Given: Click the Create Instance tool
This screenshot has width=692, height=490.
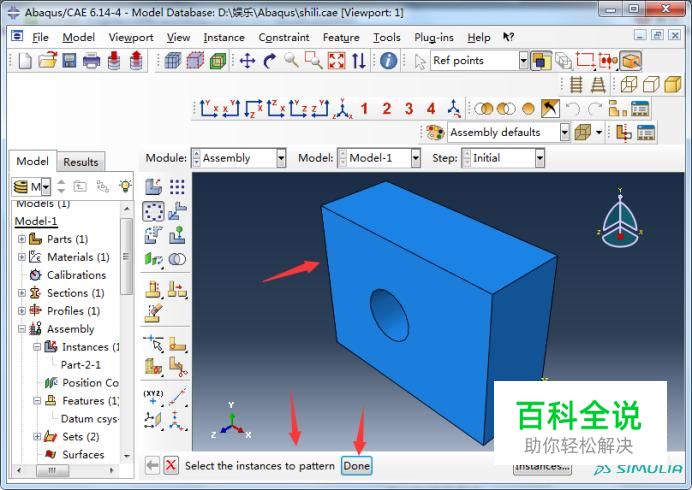Looking at the screenshot, I should click(153, 187).
